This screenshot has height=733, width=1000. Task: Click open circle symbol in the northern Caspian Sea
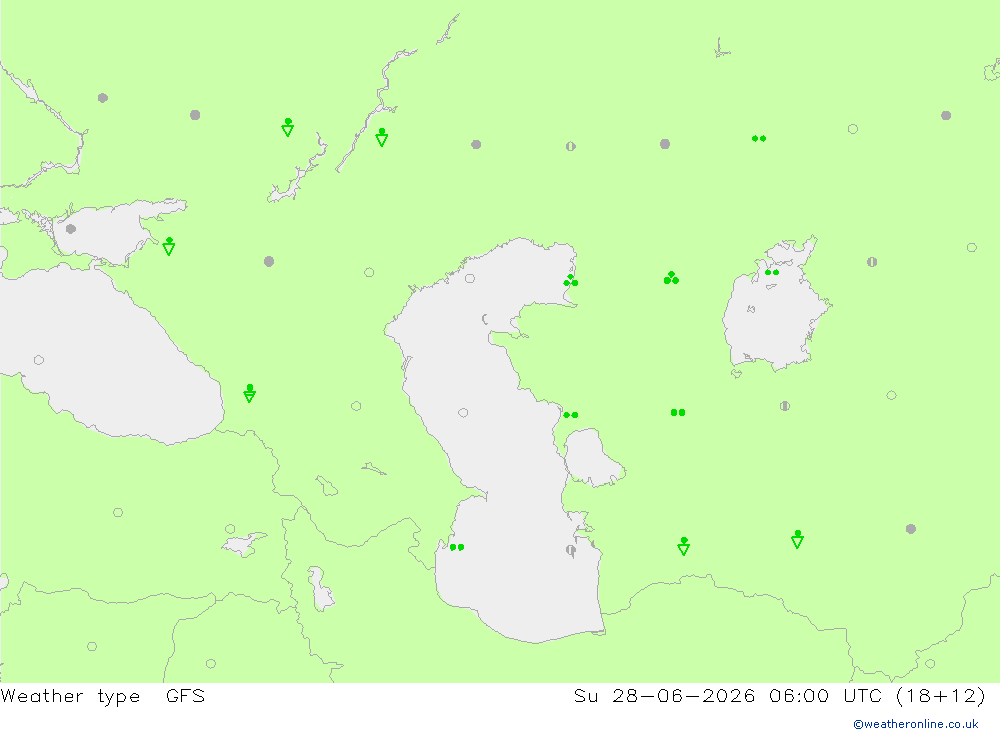click(470, 278)
